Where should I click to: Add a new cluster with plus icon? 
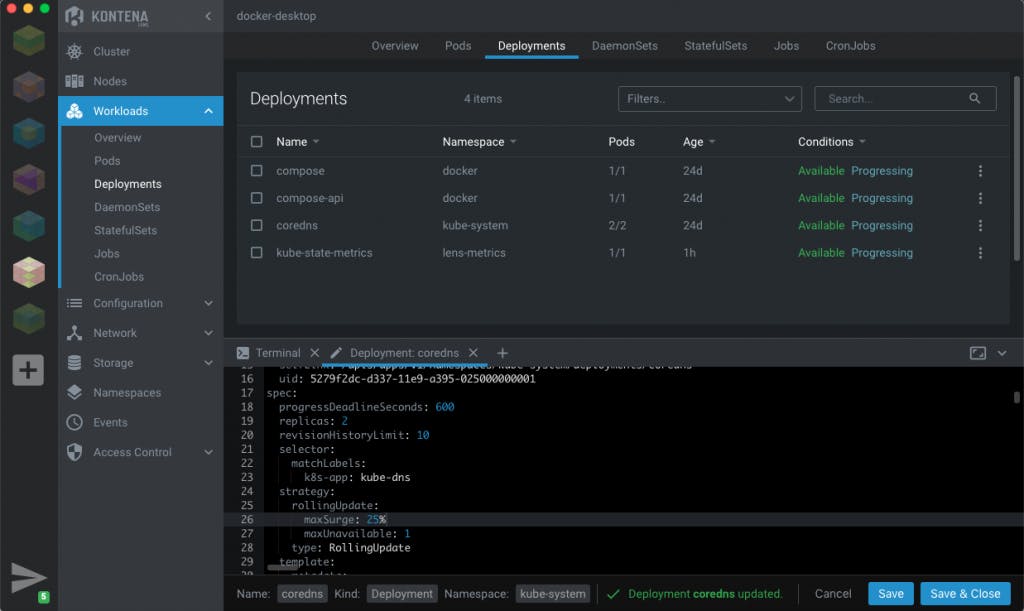tap(28, 370)
